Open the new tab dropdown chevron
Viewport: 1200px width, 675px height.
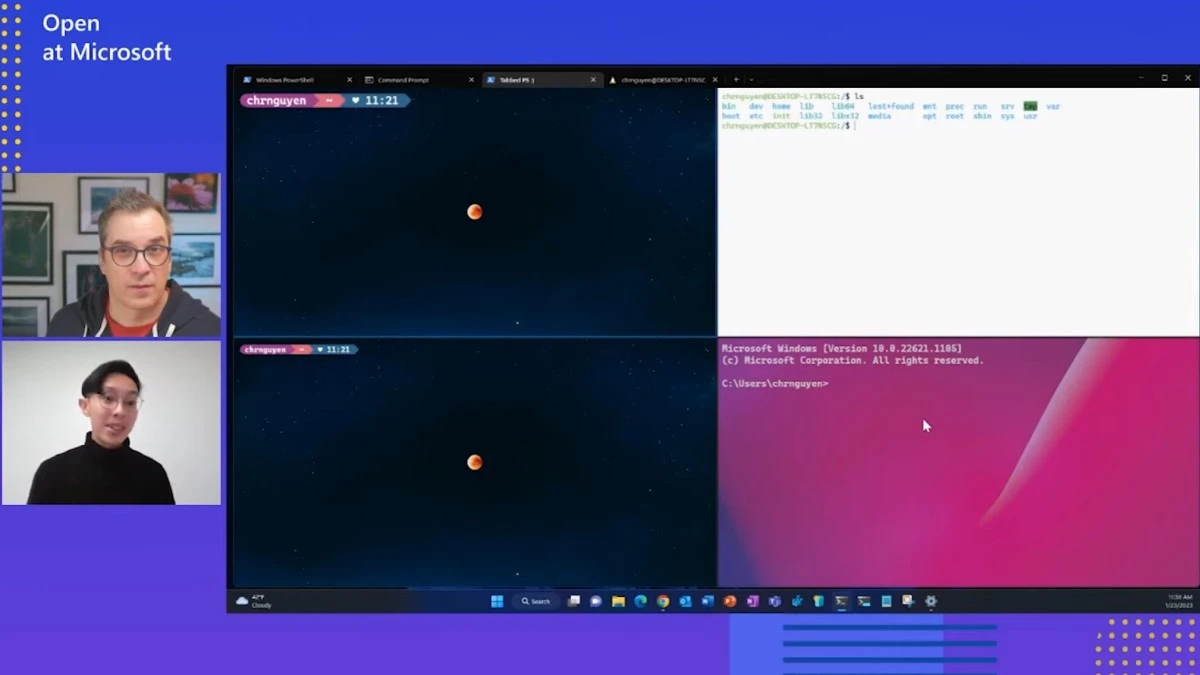pyautogui.click(x=752, y=78)
